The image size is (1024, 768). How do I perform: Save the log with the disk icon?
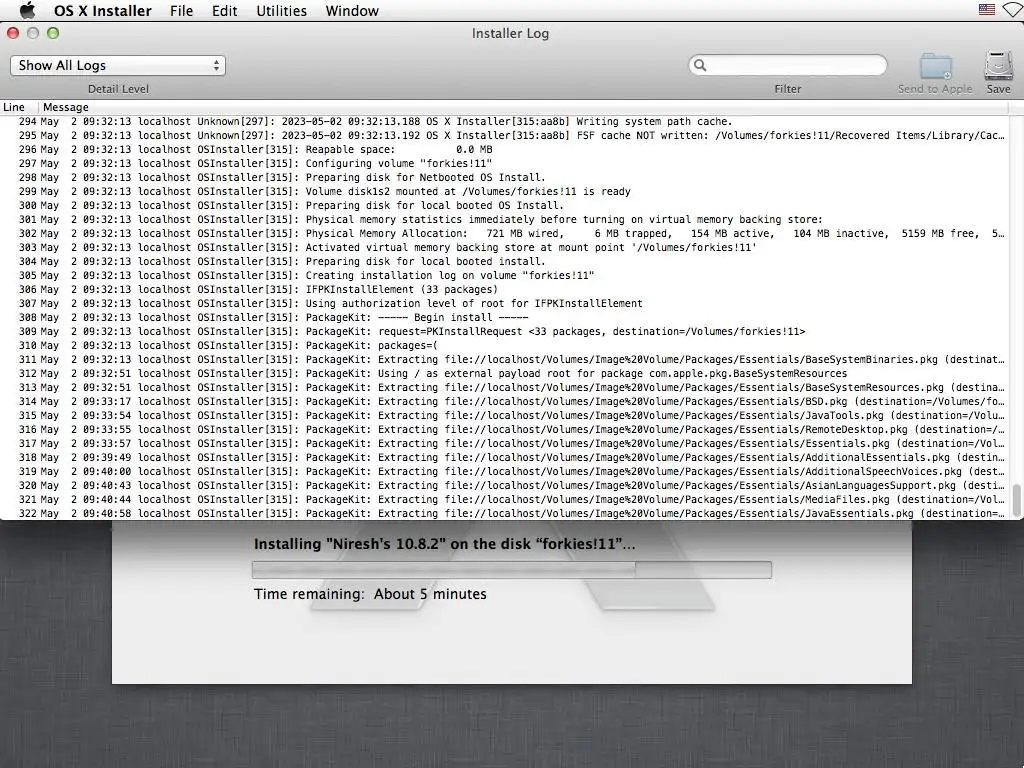click(x=998, y=65)
